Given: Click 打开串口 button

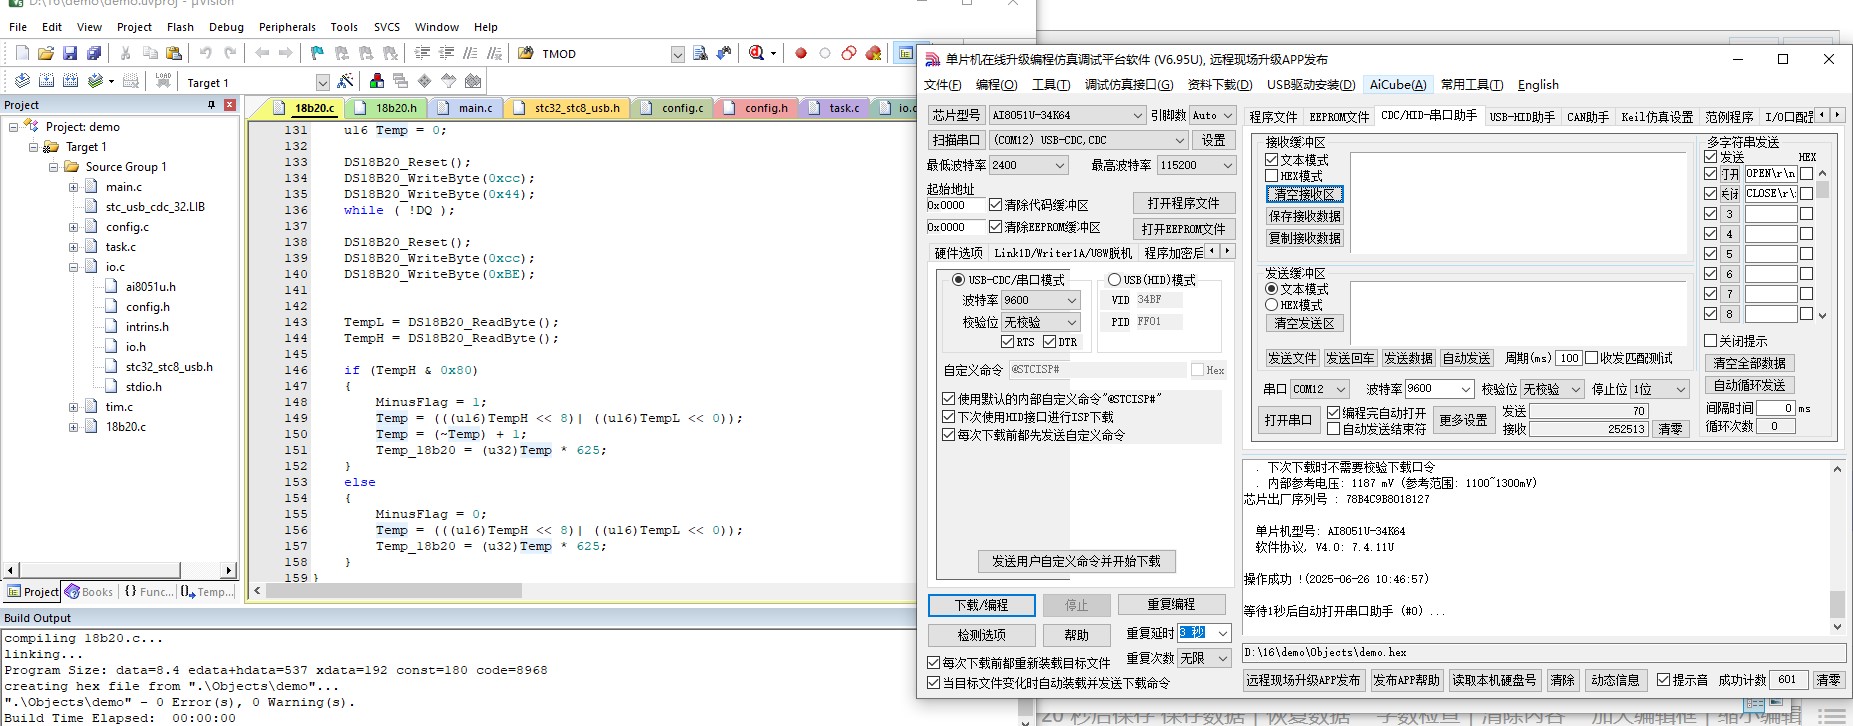Looking at the screenshot, I should click(x=1288, y=420).
